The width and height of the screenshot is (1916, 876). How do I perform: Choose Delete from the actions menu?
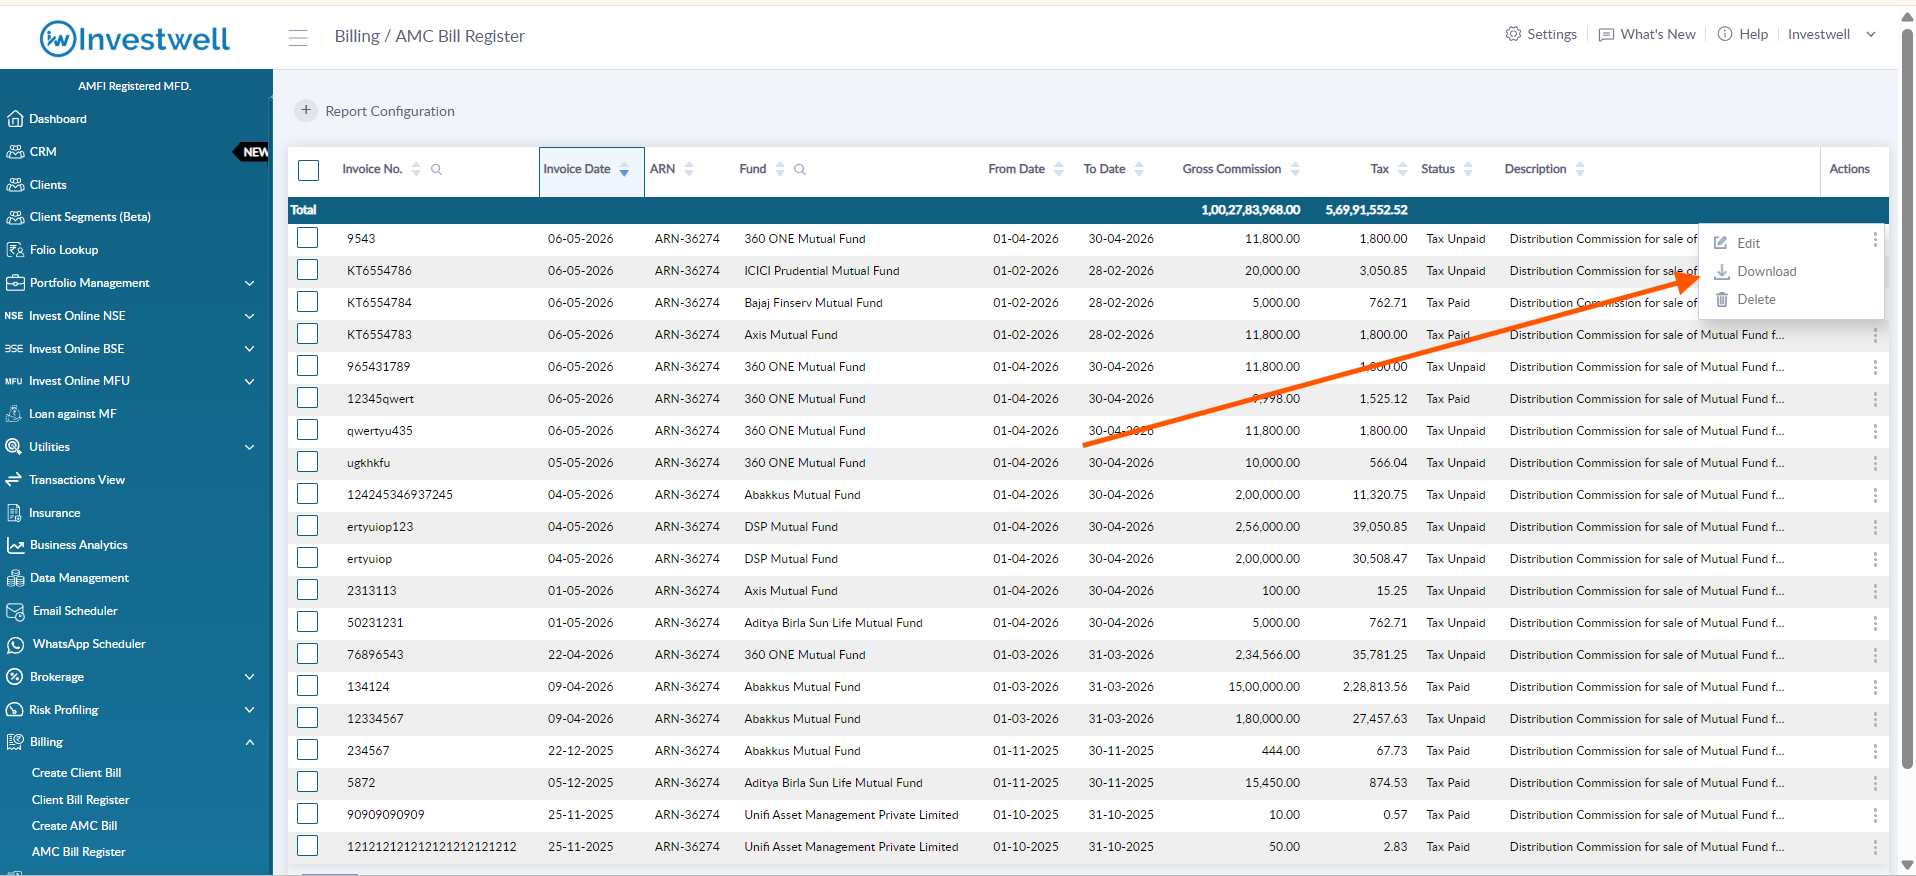1756,300
